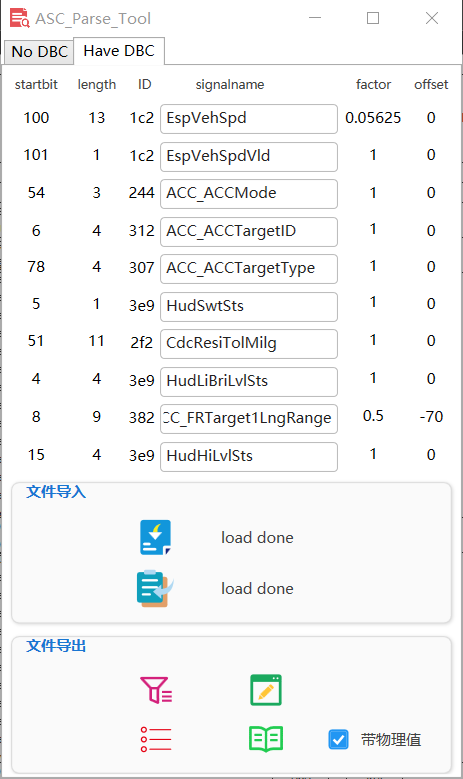Click the ASC_Parse_Tool app icon in title bar
Image resolution: width=463 pixels, height=779 pixels.
[19, 18]
